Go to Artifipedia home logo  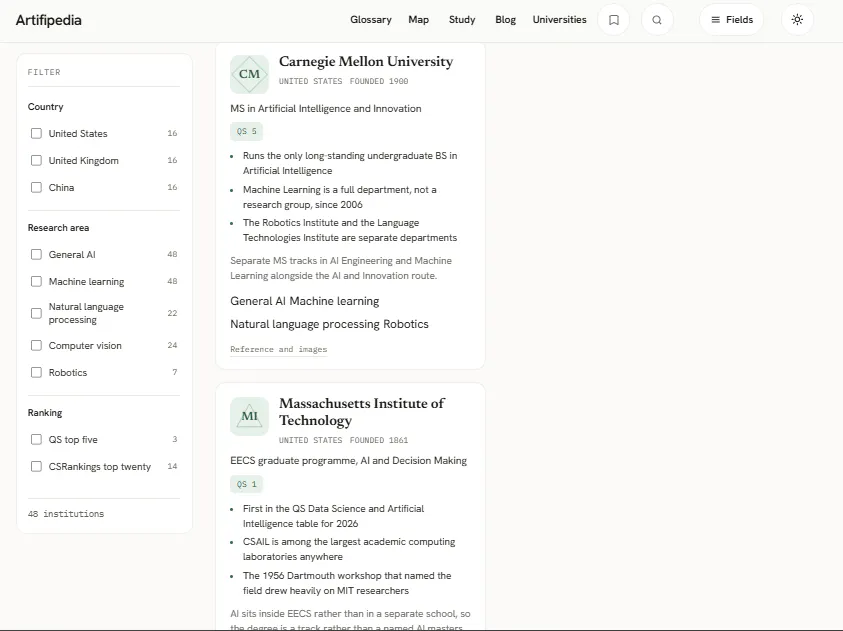pos(48,20)
